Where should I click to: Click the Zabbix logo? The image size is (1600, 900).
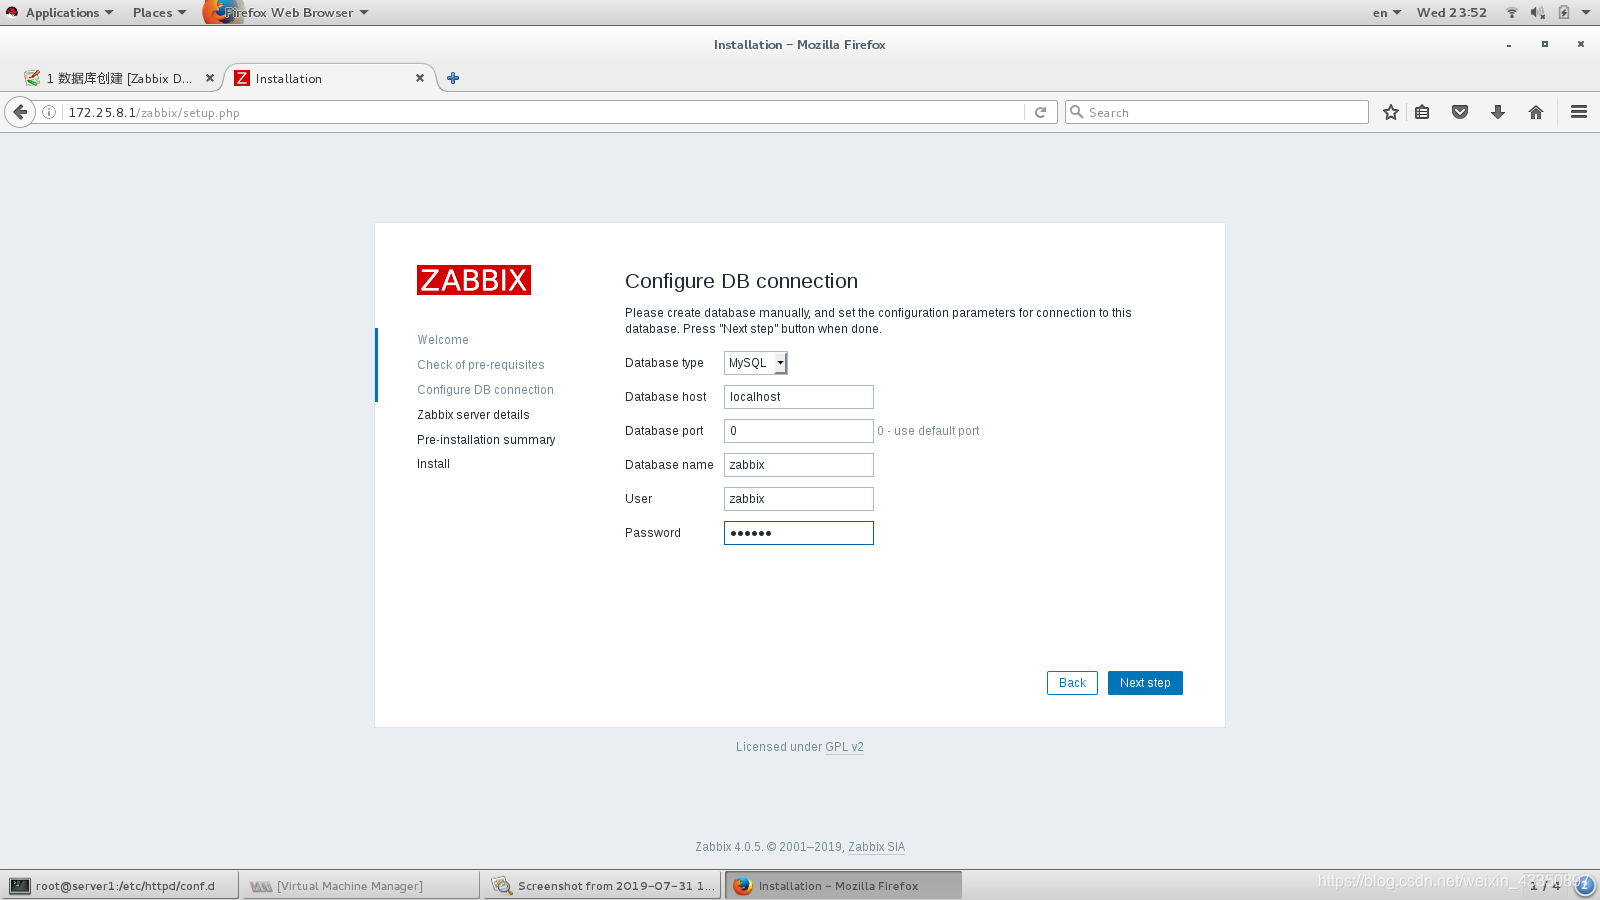474,280
